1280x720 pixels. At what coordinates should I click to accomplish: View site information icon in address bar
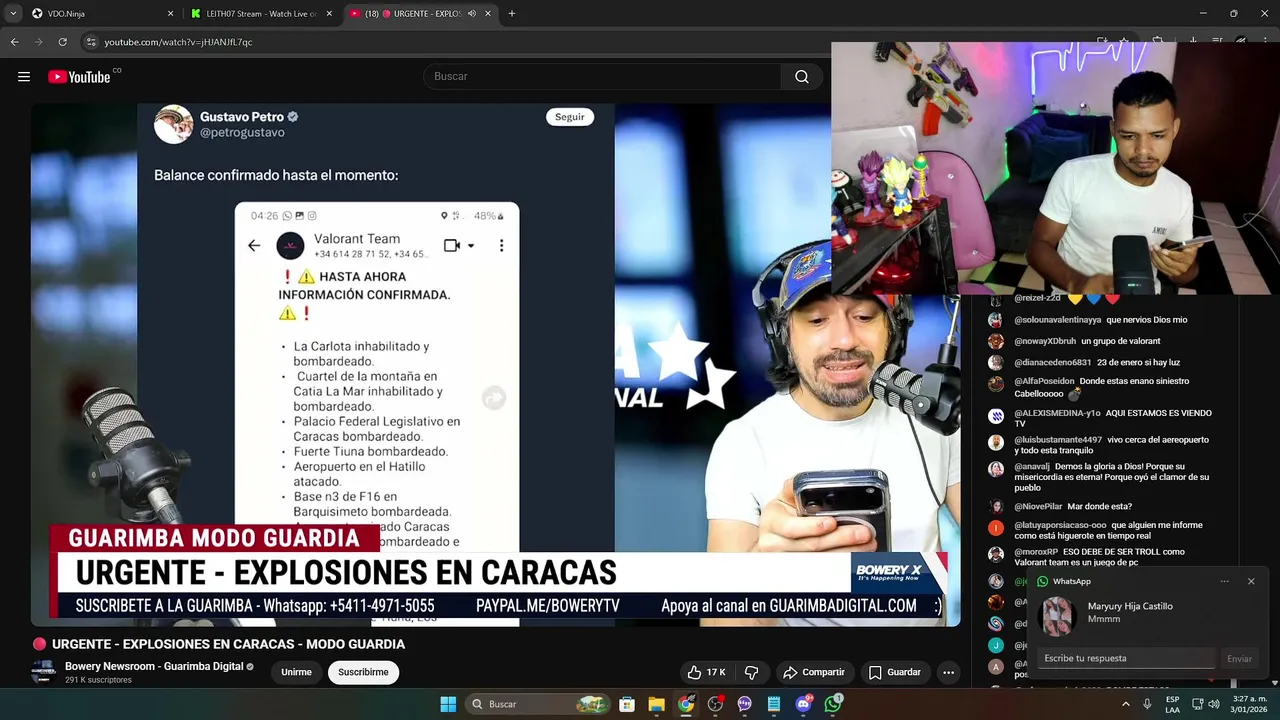click(91, 42)
